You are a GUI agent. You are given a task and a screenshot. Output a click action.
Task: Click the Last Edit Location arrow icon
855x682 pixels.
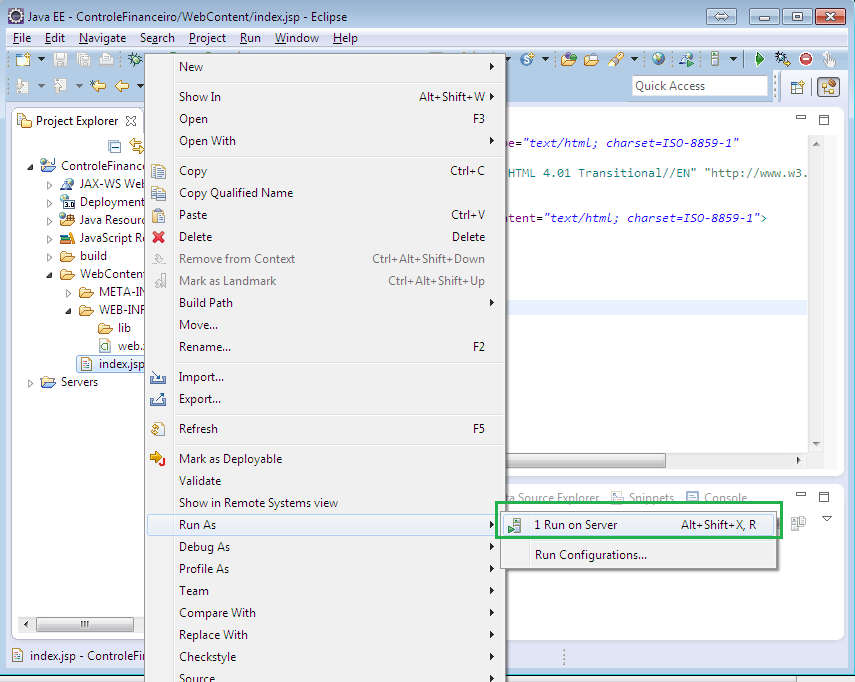pyautogui.click(x=98, y=86)
